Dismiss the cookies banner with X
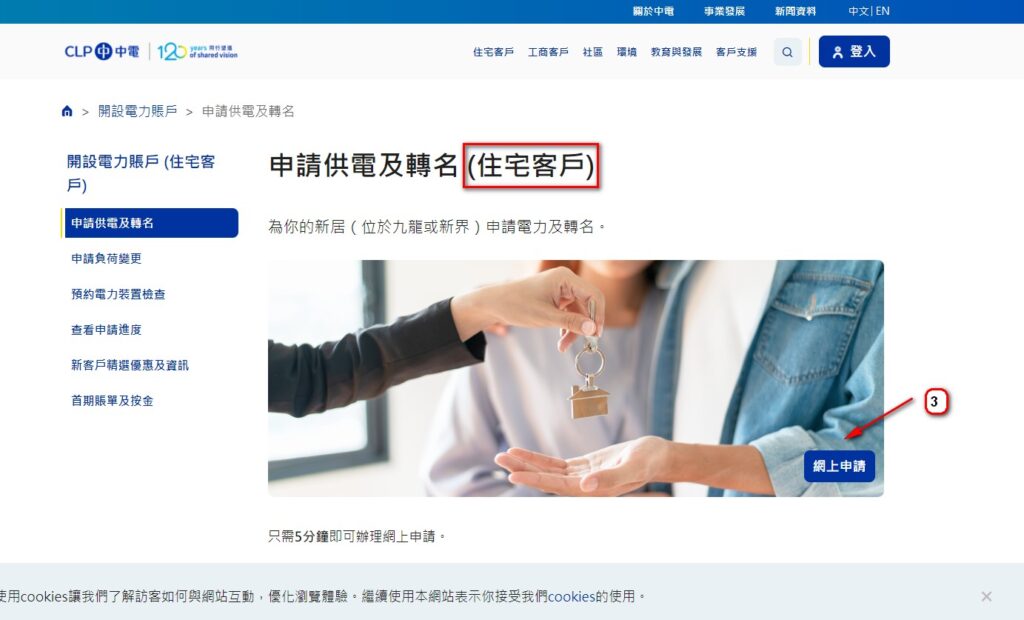 [x=986, y=596]
